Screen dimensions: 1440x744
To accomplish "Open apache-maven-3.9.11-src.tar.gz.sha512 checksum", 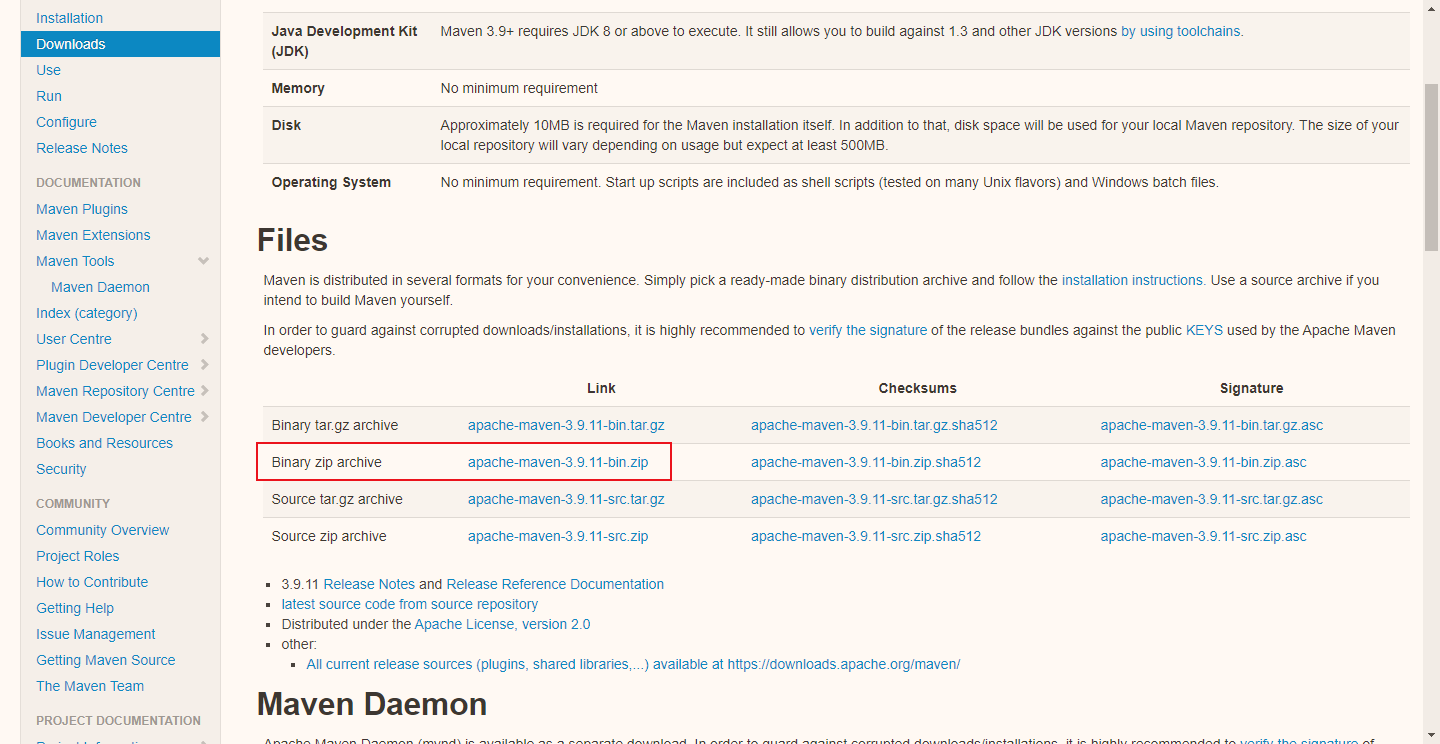I will [x=874, y=499].
